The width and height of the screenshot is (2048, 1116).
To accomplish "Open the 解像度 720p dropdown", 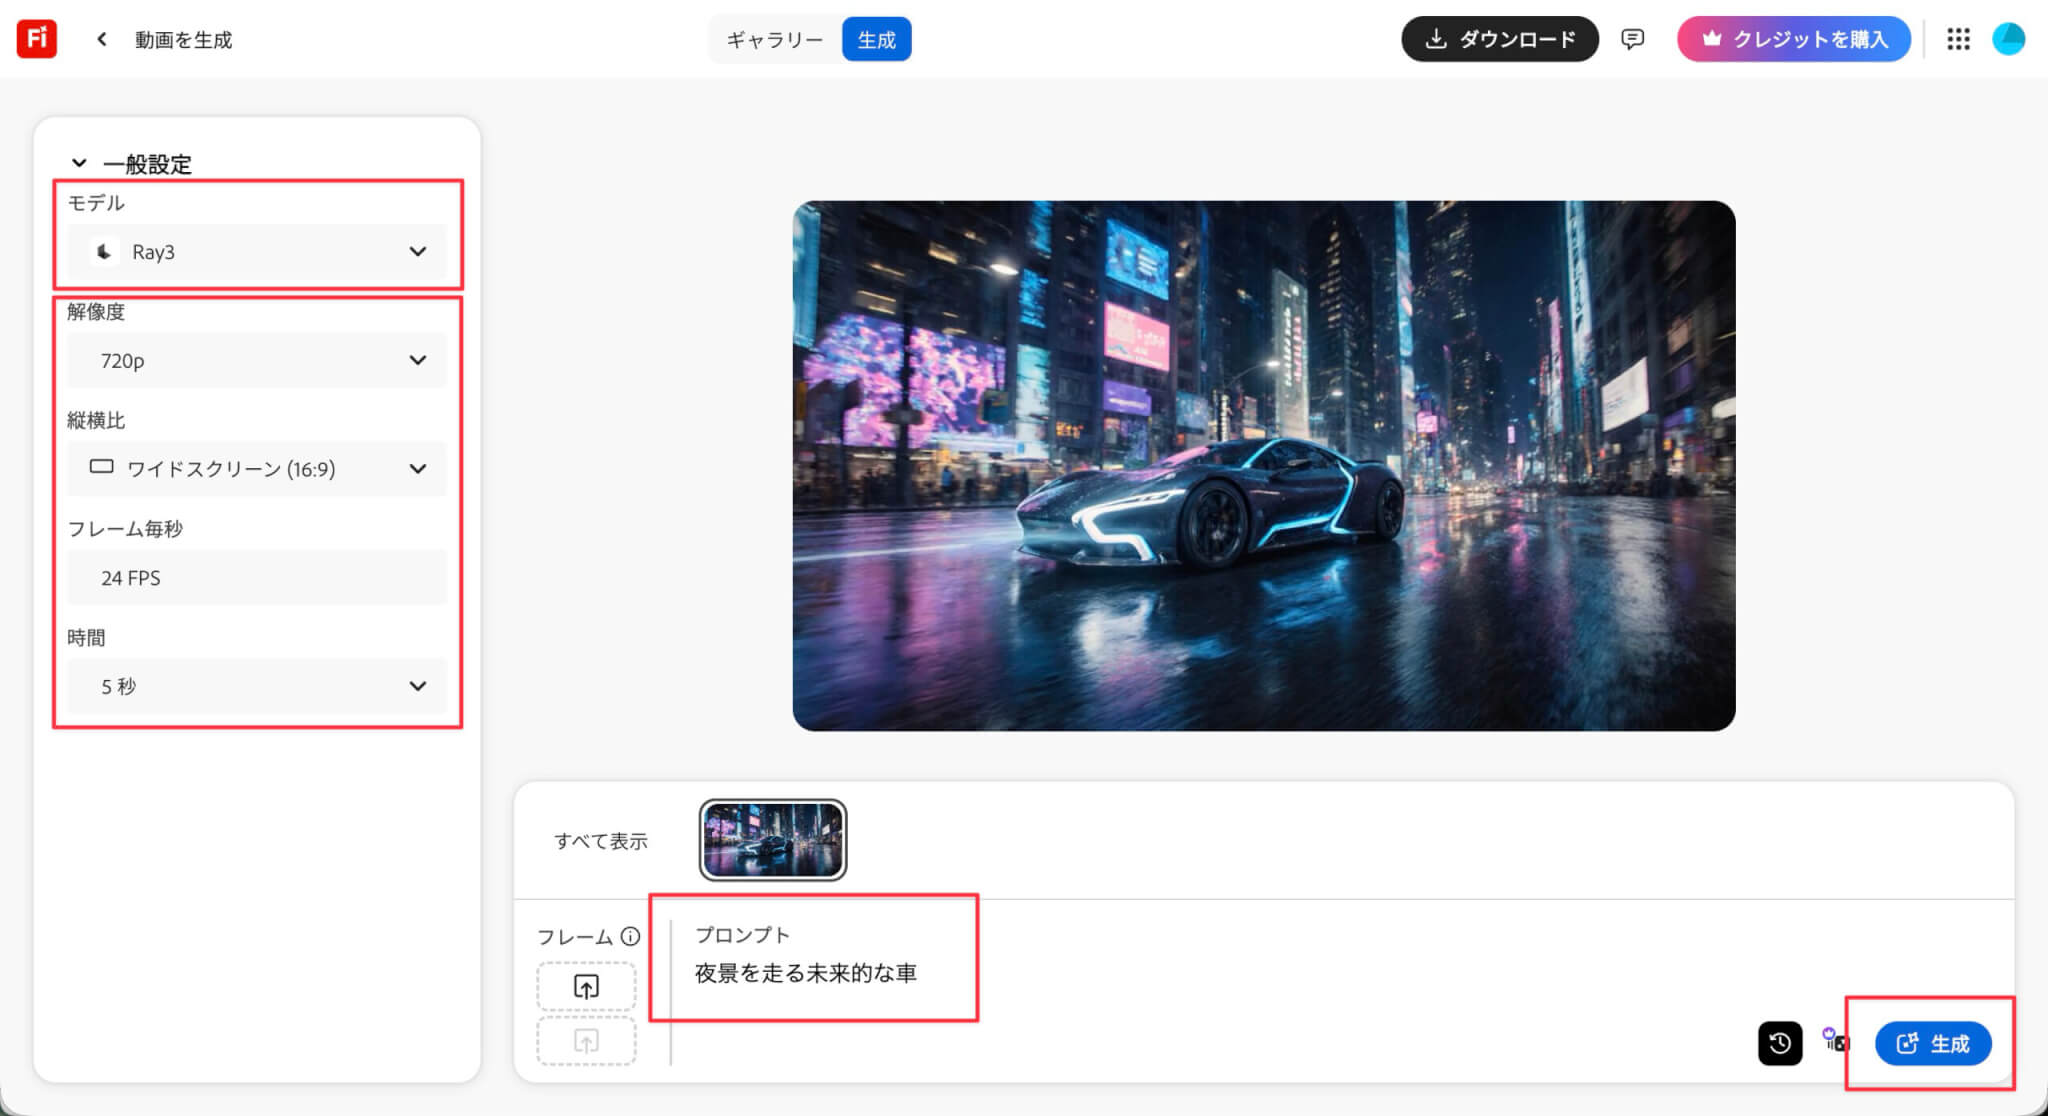I will click(x=257, y=360).
